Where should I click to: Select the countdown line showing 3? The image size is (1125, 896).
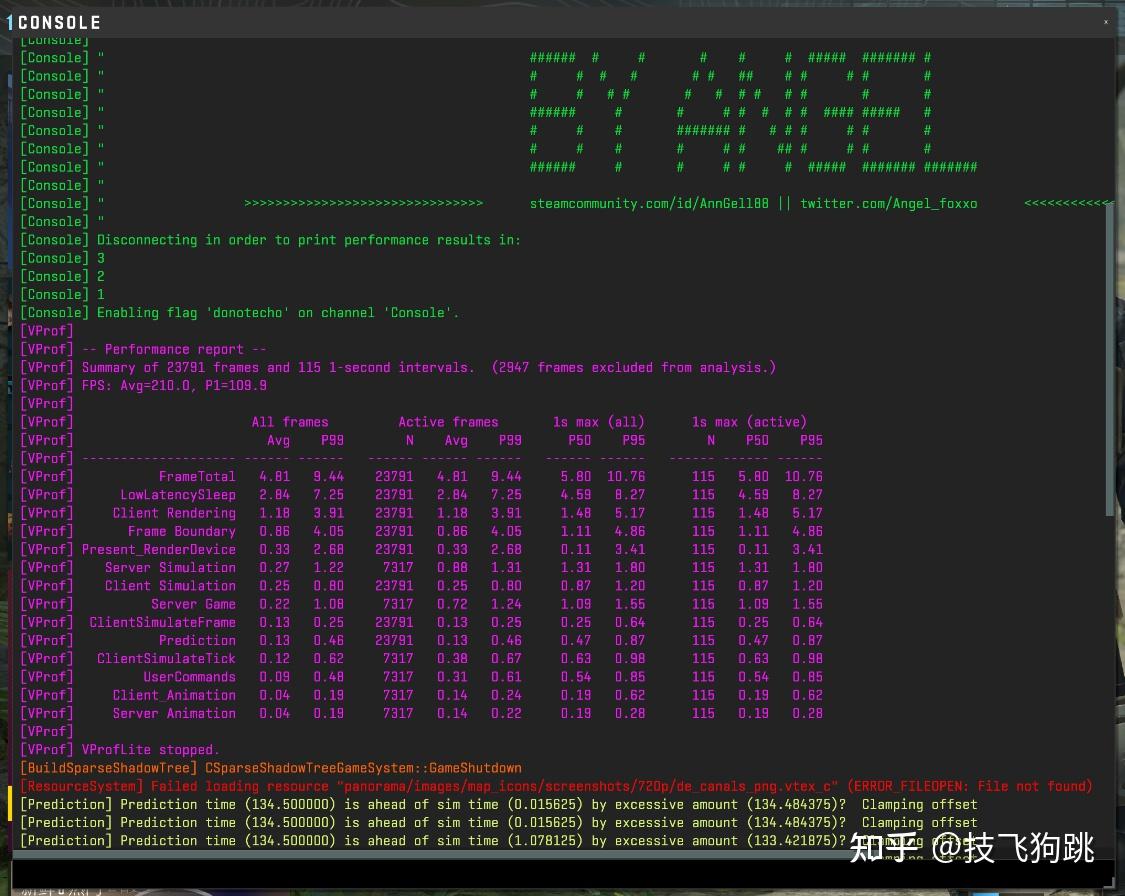click(x=62, y=258)
